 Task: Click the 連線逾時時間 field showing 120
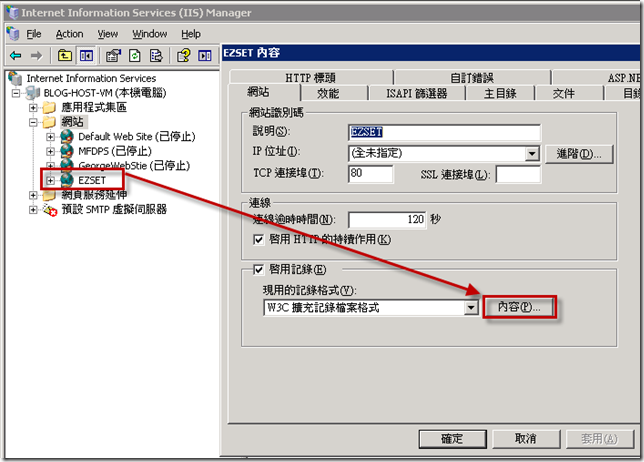[387, 219]
